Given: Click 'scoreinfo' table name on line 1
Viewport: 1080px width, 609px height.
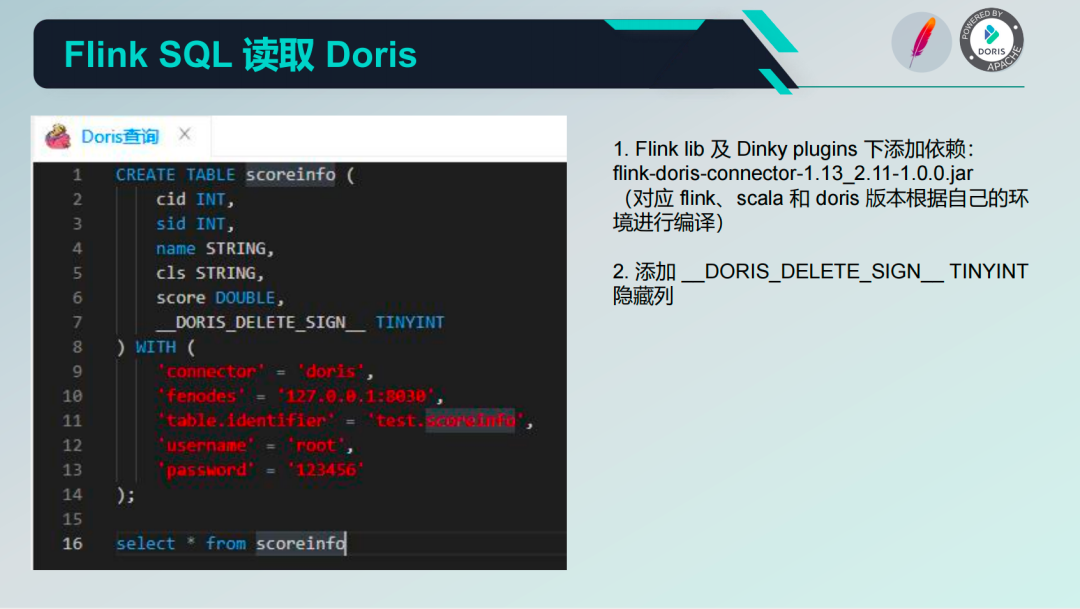Looking at the screenshot, I should click(x=291, y=175).
